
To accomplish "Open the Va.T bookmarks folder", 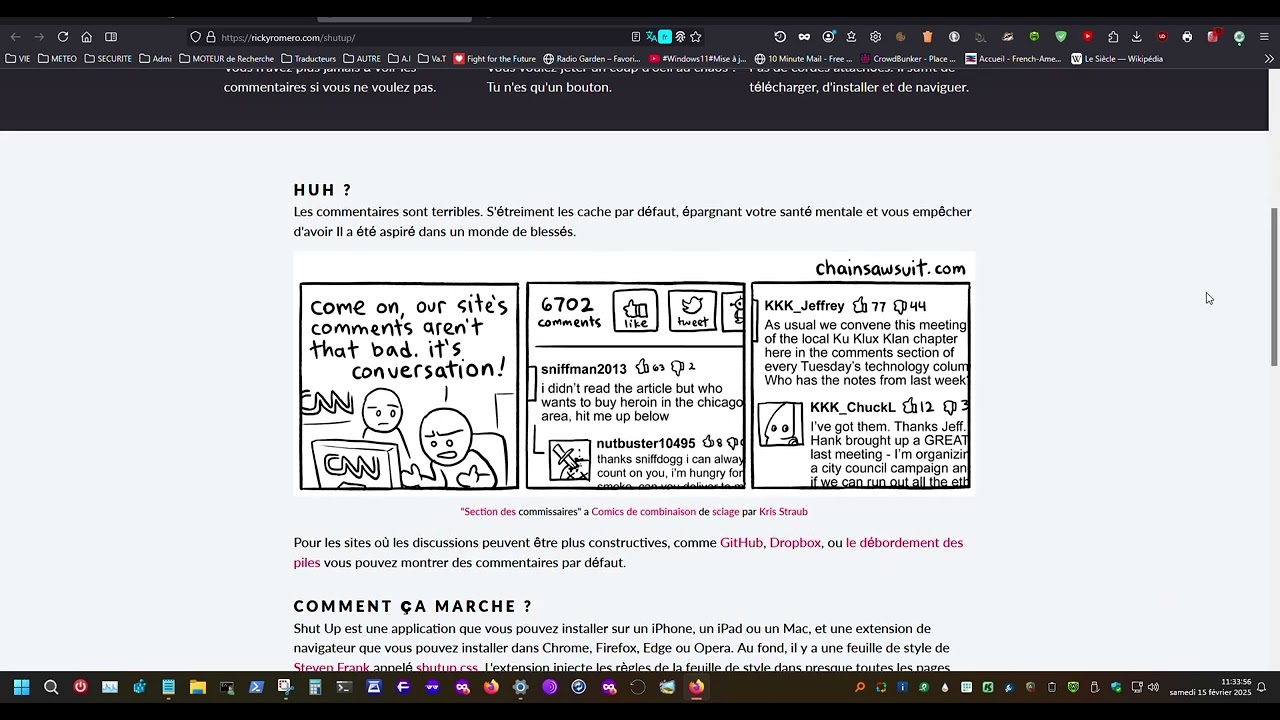I will click(432, 59).
